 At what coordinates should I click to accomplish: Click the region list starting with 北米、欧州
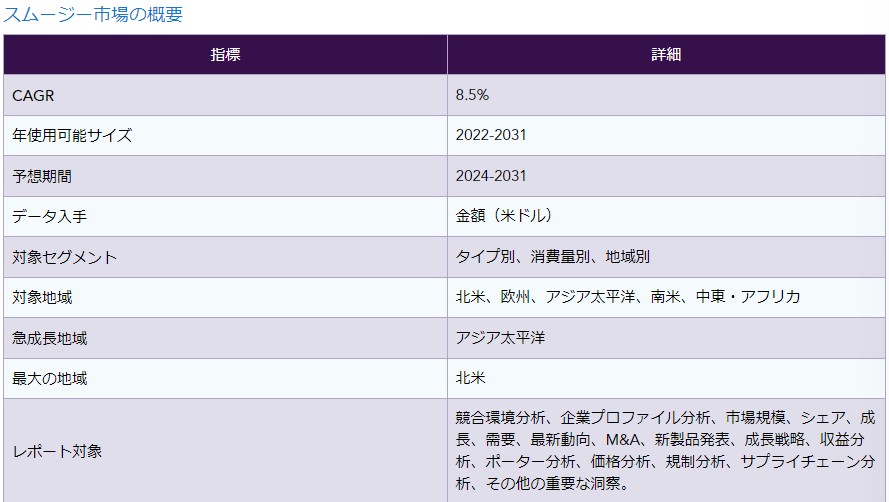coord(628,297)
